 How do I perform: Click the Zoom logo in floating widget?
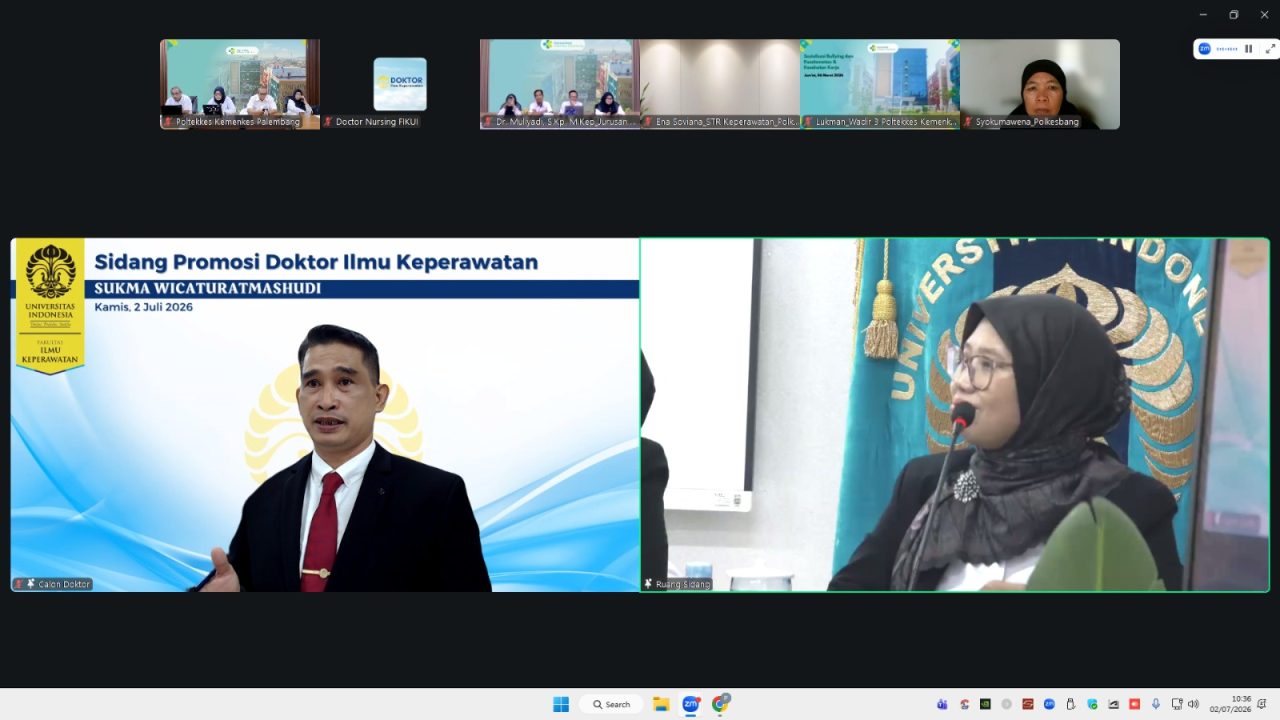1204,49
